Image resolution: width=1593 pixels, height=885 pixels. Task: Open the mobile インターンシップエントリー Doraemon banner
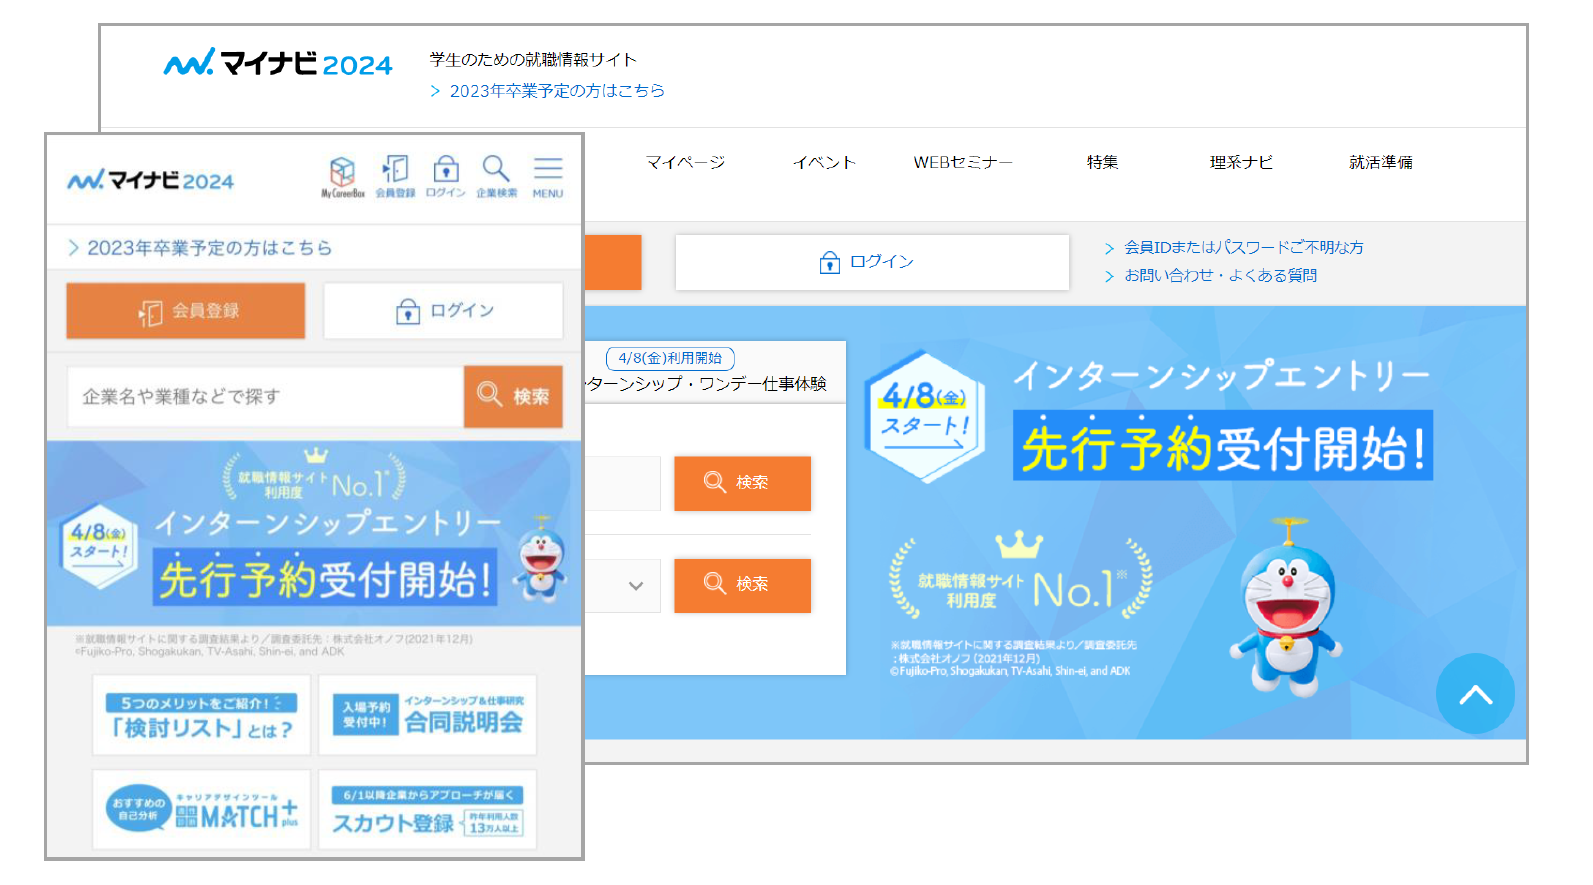coord(315,534)
